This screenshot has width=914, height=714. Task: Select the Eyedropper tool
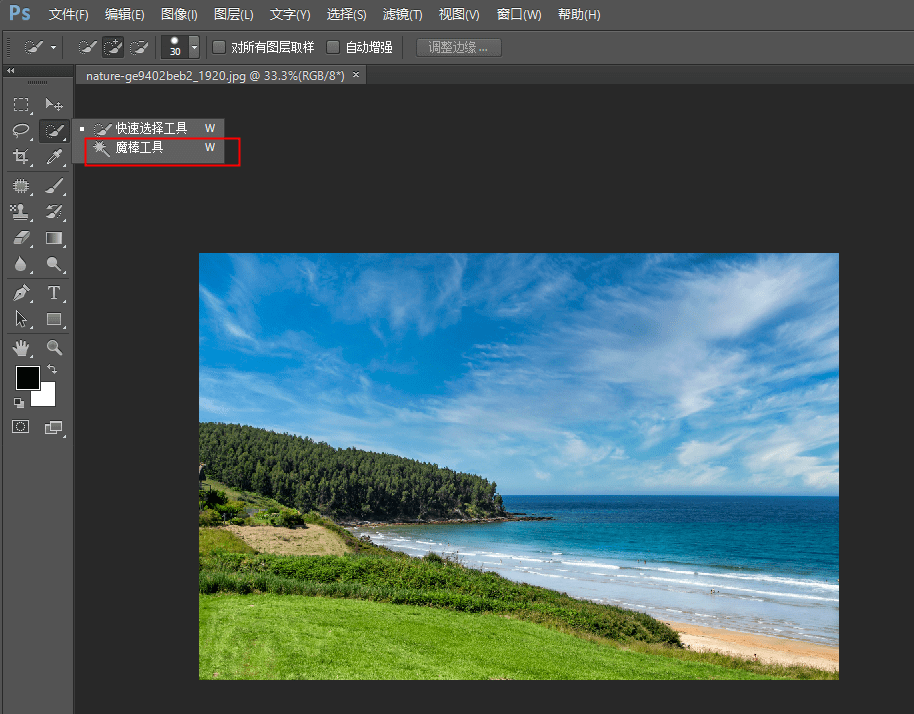(x=54, y=157)
